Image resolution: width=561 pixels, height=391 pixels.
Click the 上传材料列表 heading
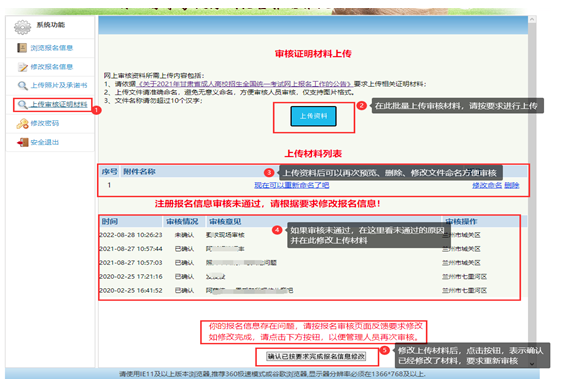pos(313,153)
